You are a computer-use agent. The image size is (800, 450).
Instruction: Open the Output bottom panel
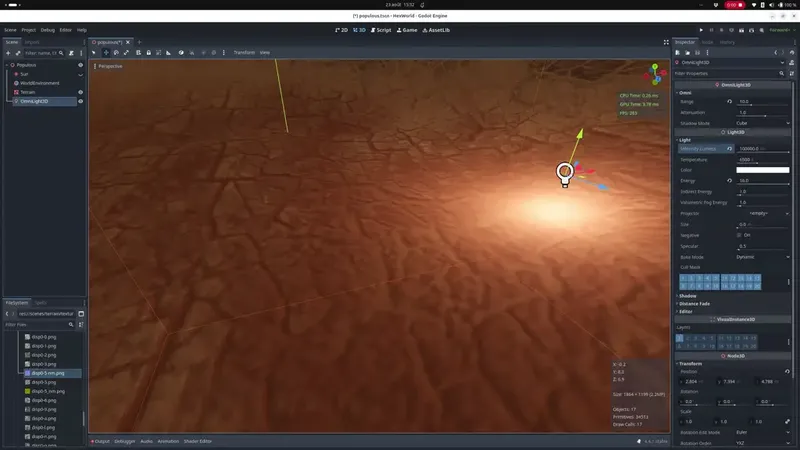101,441
